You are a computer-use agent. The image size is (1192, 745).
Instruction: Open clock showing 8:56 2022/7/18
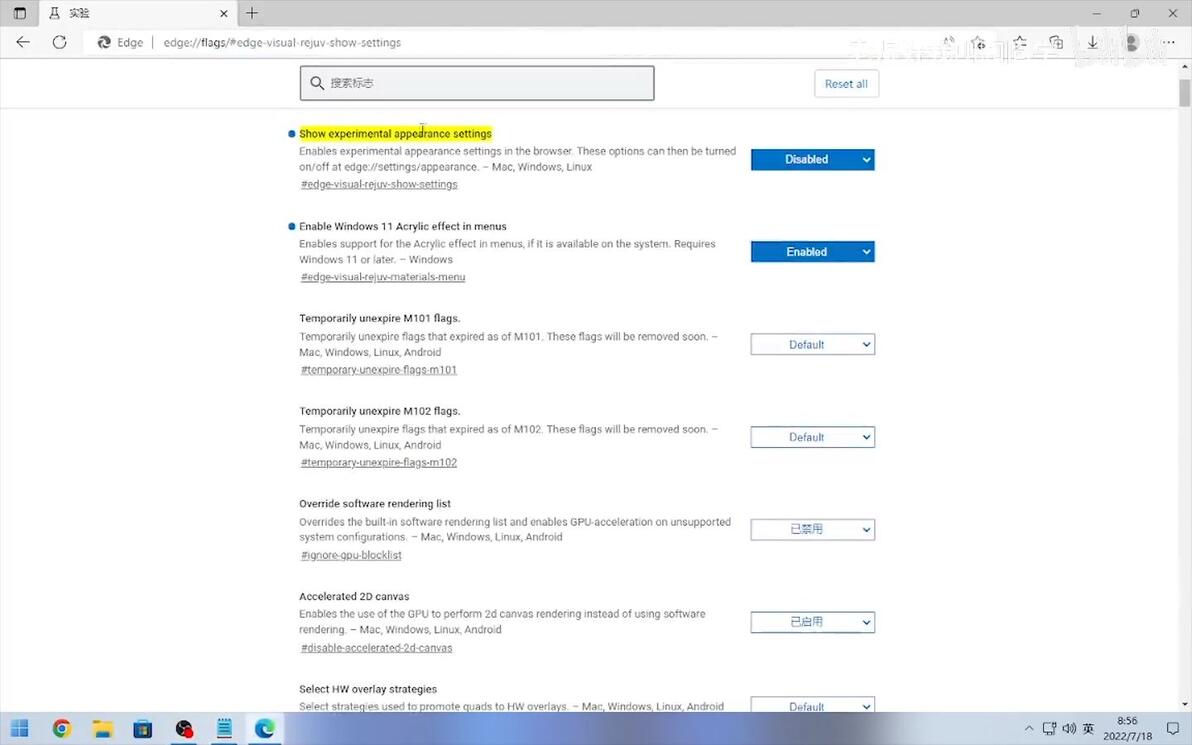1127,728
